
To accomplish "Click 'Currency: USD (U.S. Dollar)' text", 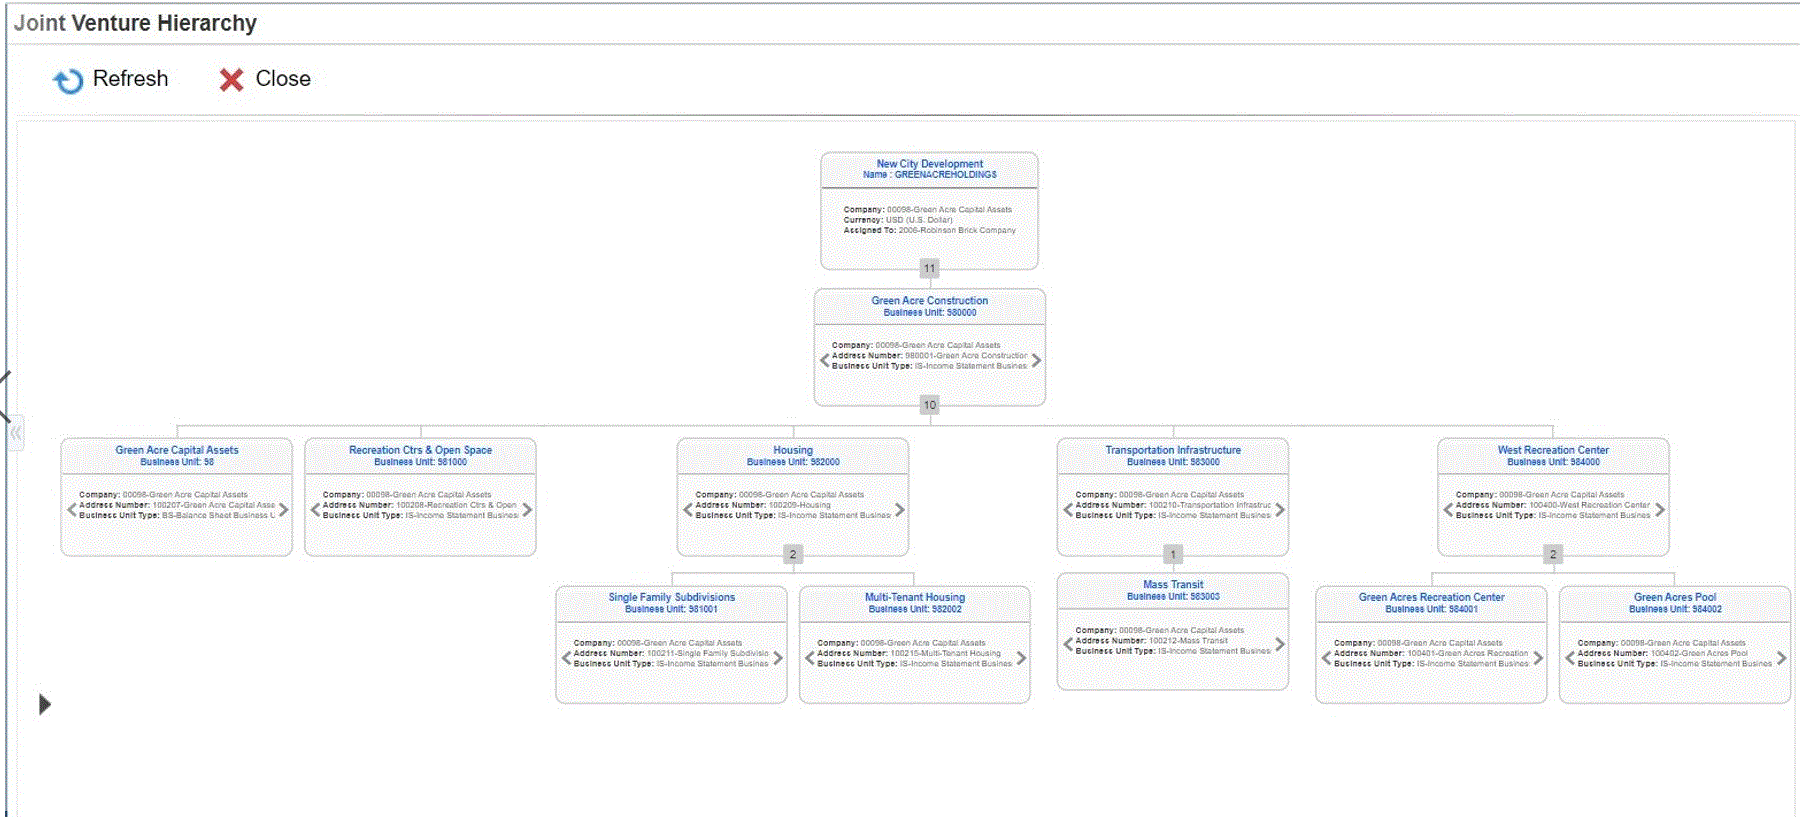I will (x=898, y=220).
